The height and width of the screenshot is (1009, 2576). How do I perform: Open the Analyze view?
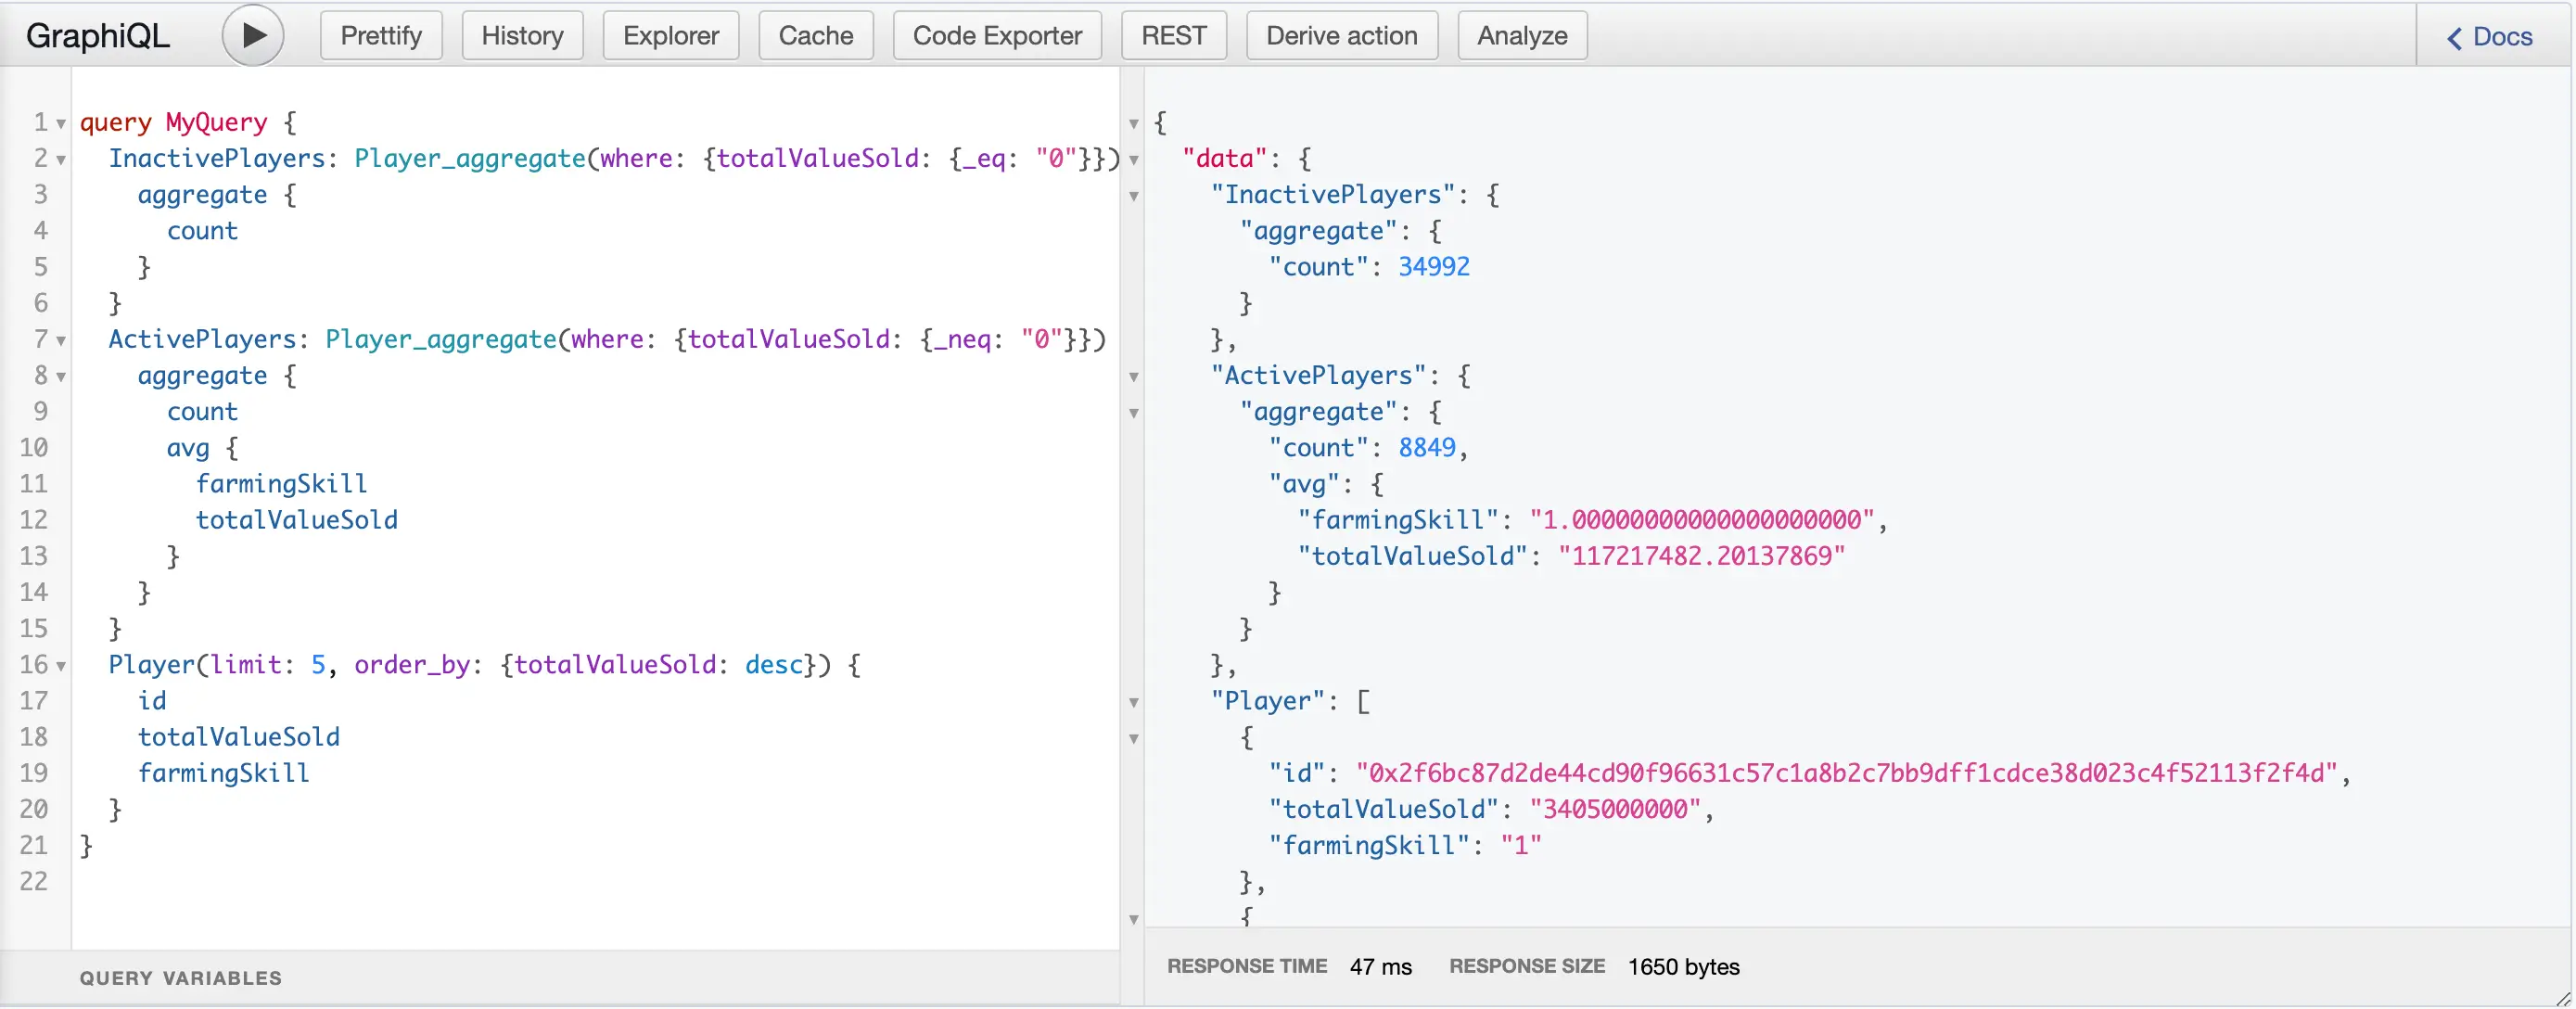(1521, 34)
